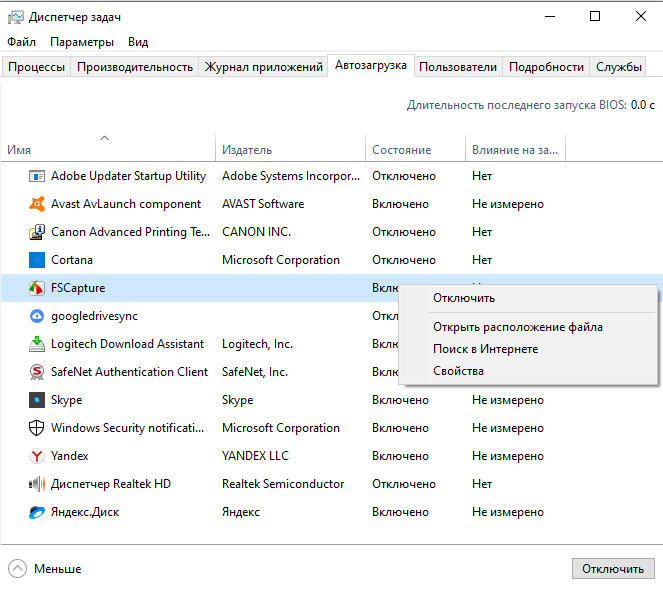The width and height of the screenshot is (663, 592).
Task: Click the publisher cell YANDEX LLC
Action: pyautogui.click(x=255, y=456)
